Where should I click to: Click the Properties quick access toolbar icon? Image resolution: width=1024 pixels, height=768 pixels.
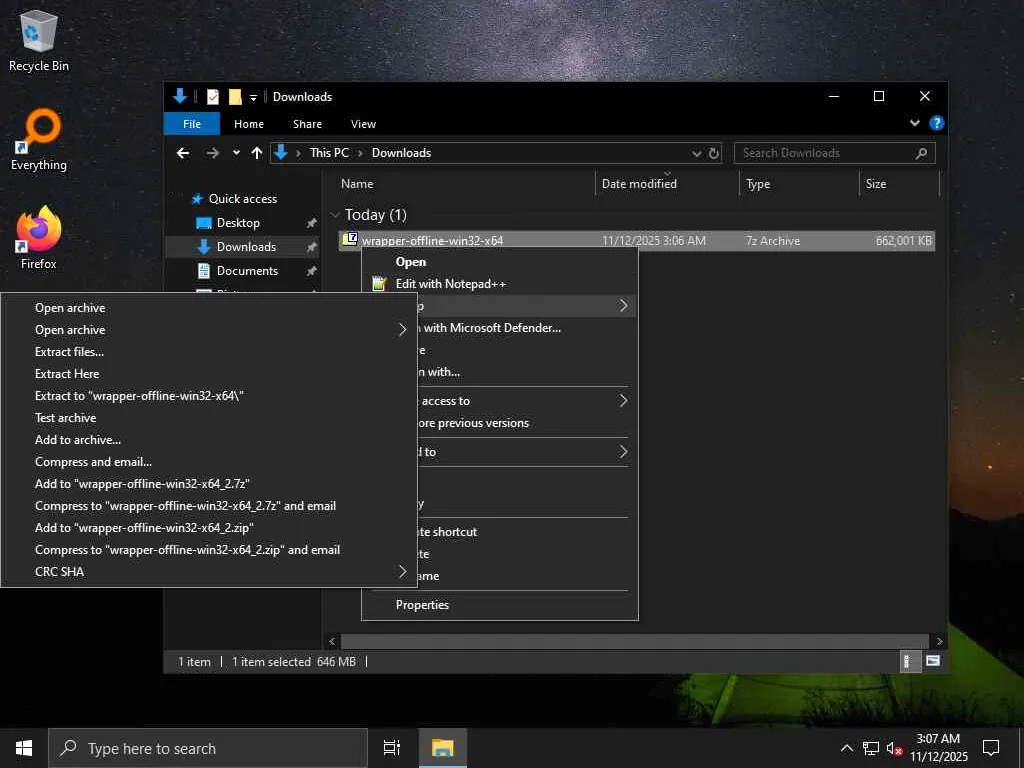click(213, 97)
